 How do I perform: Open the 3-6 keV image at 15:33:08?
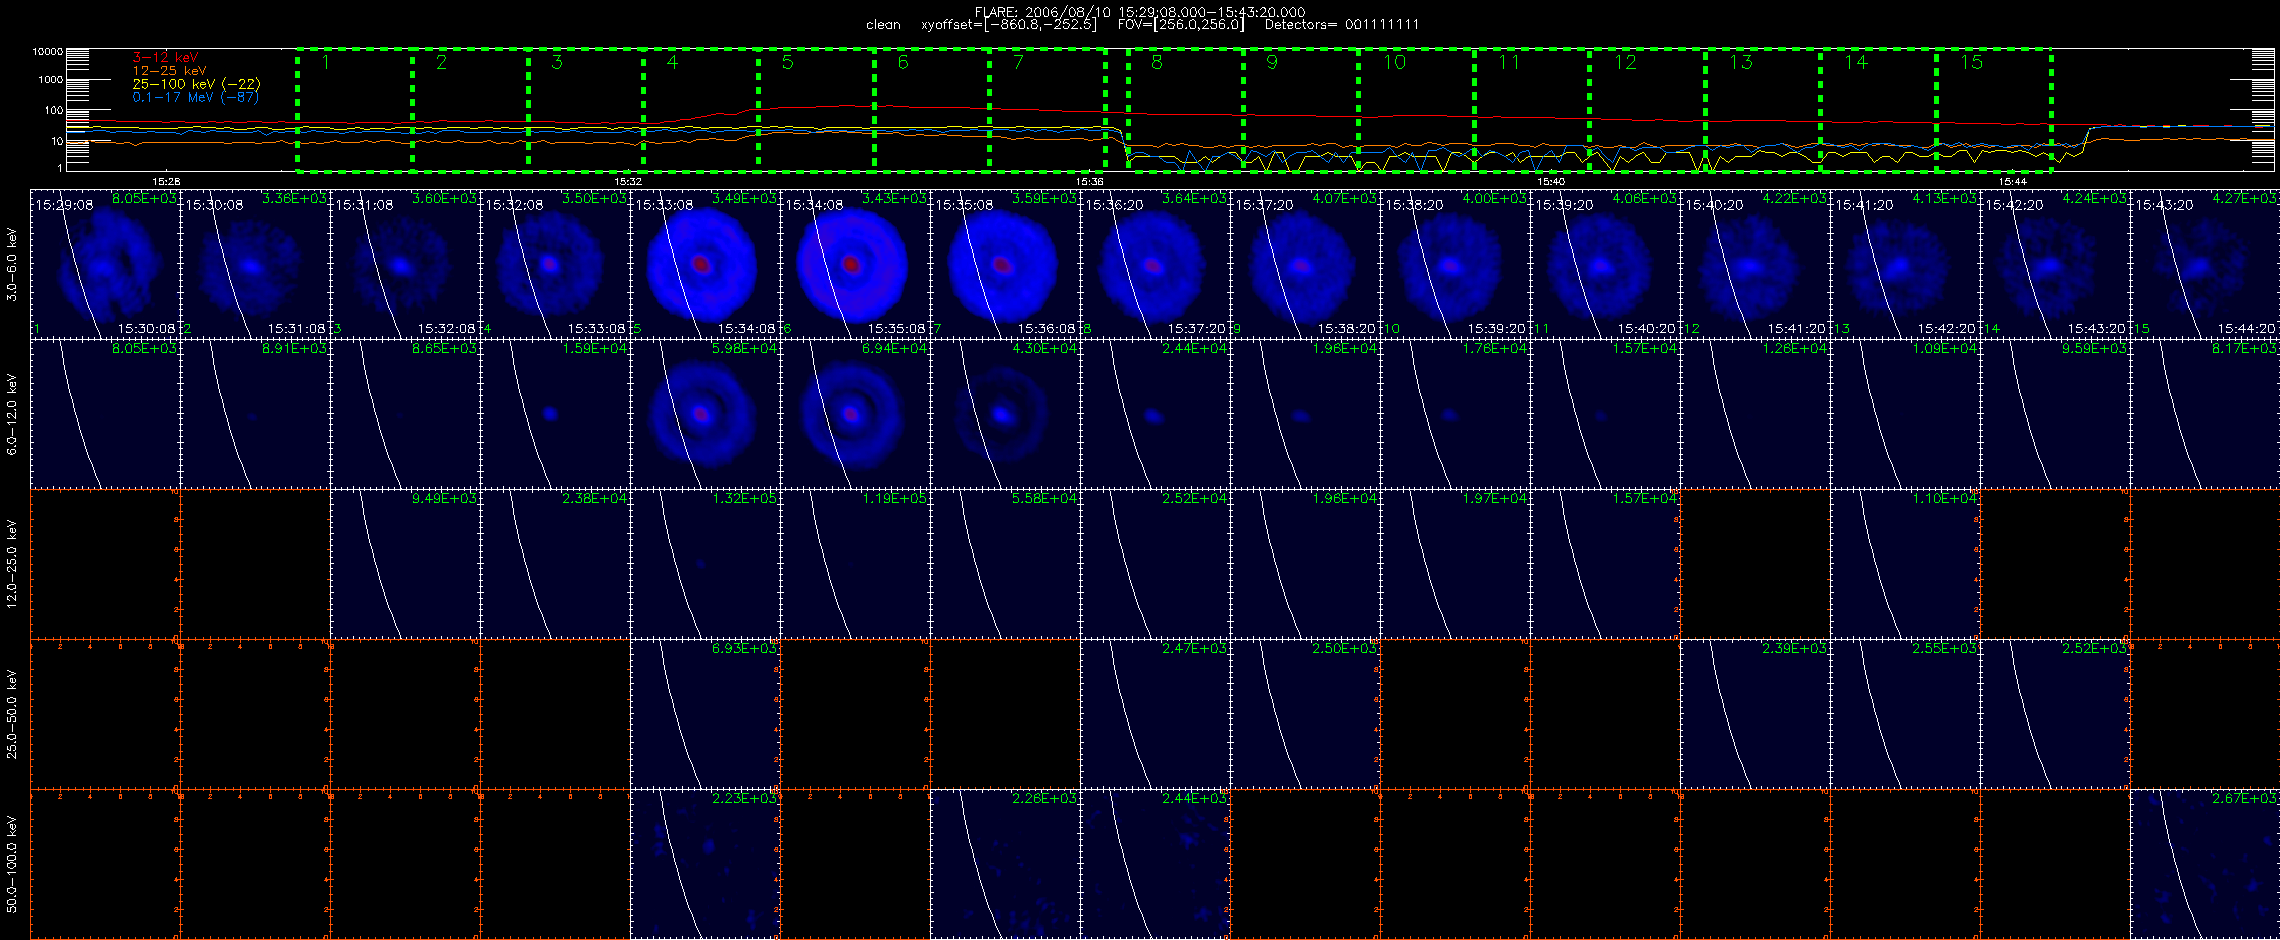(706, 264)
